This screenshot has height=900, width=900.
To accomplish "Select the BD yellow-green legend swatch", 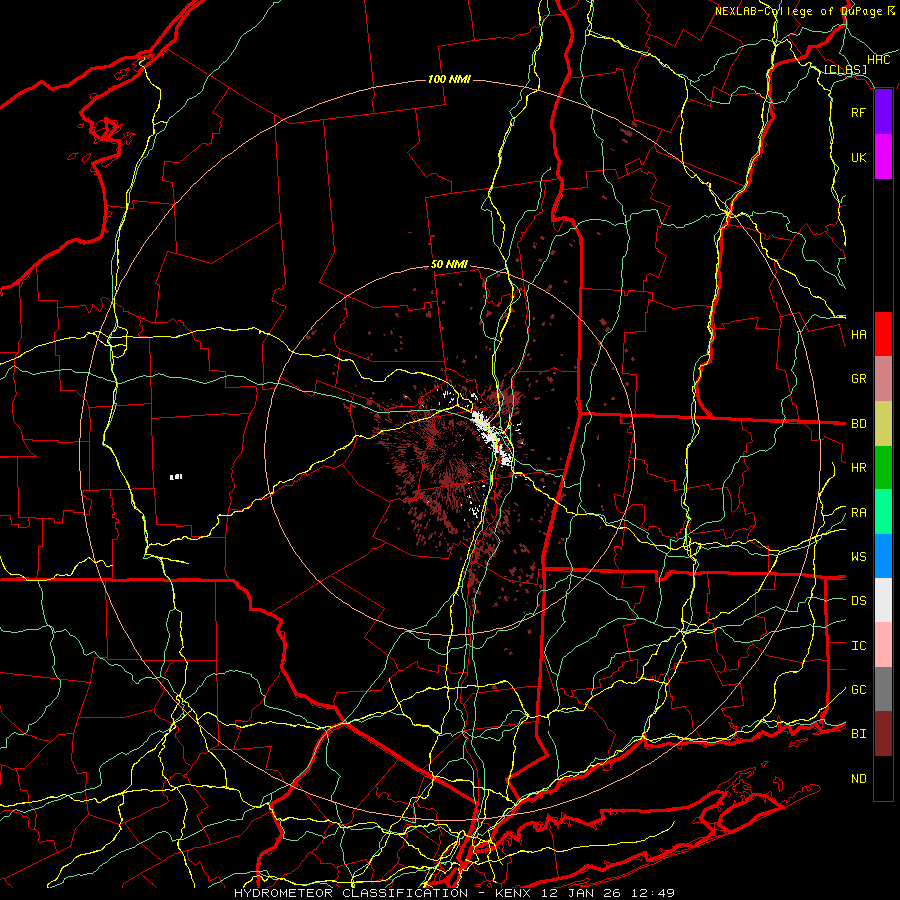I will pyautogui.click(x=883, y=424).
